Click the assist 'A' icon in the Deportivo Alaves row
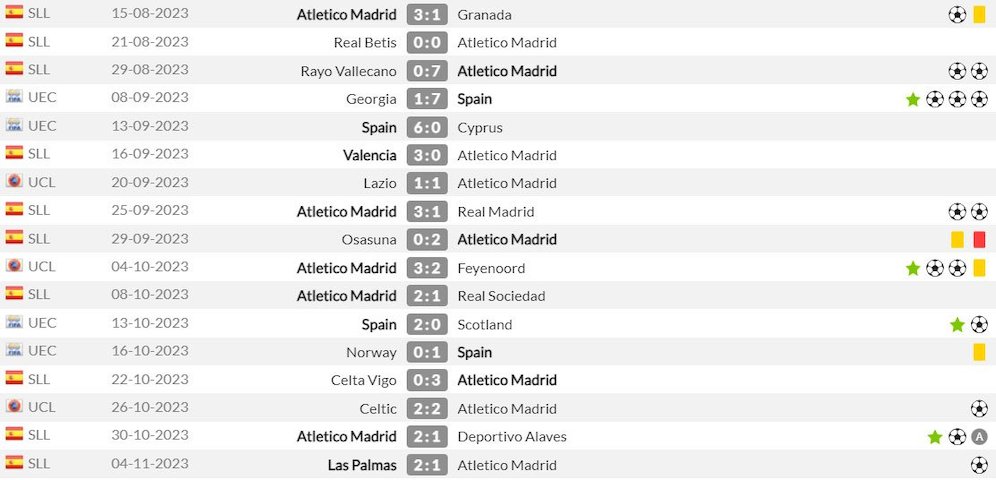 coord(979,437)
